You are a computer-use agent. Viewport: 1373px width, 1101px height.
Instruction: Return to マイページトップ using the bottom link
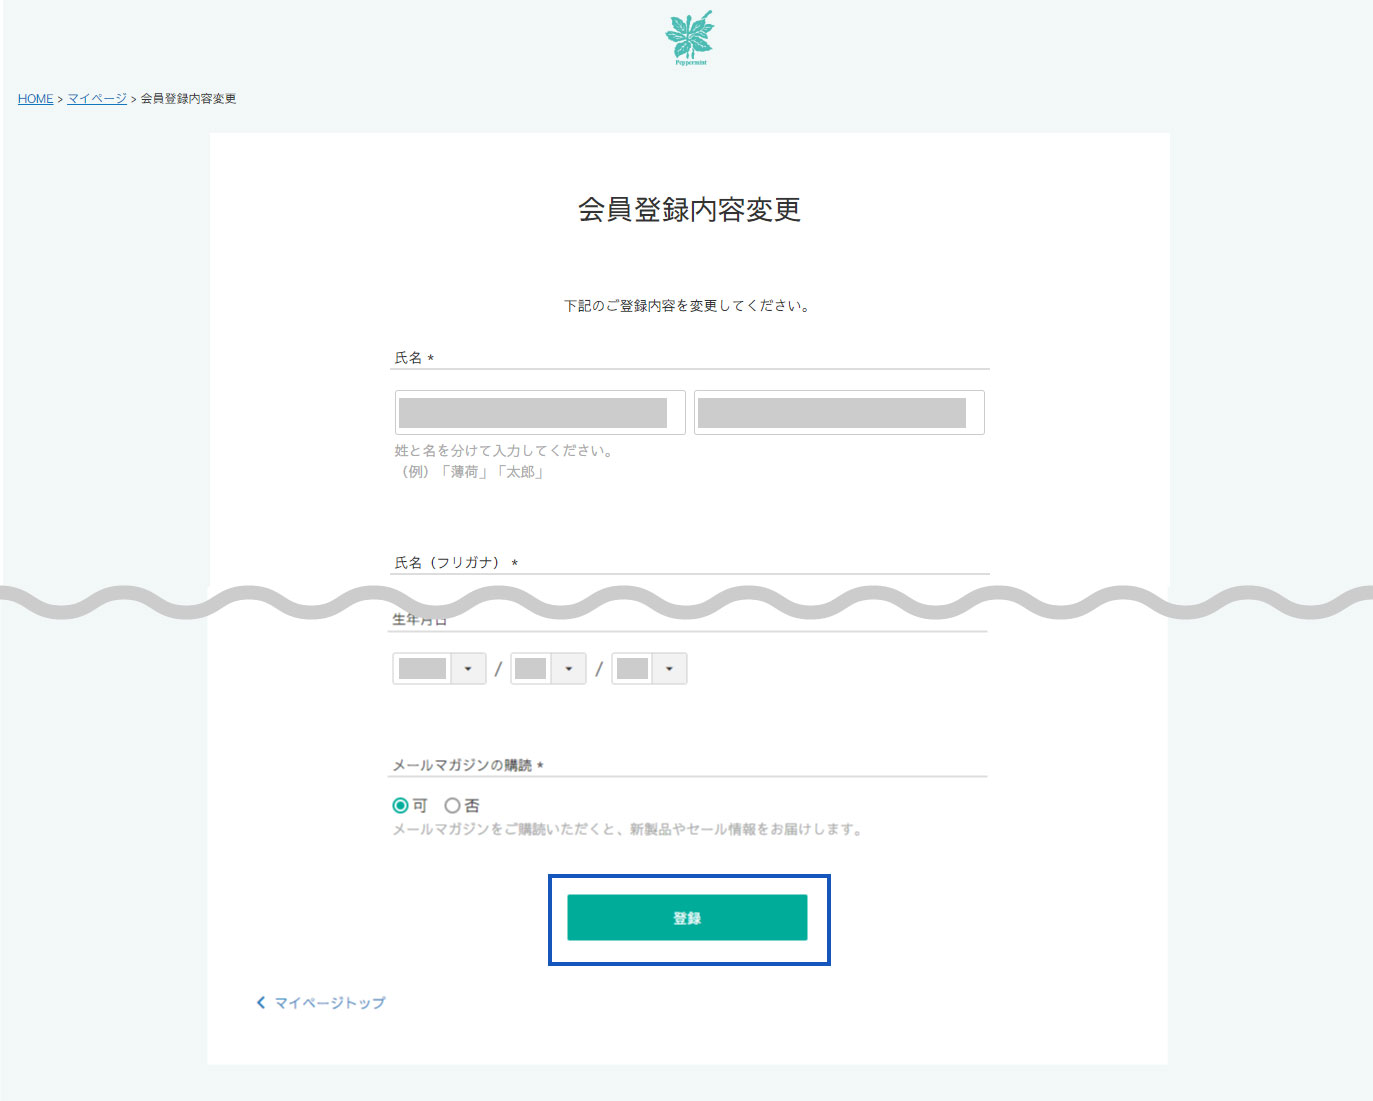click(330, 1002)
